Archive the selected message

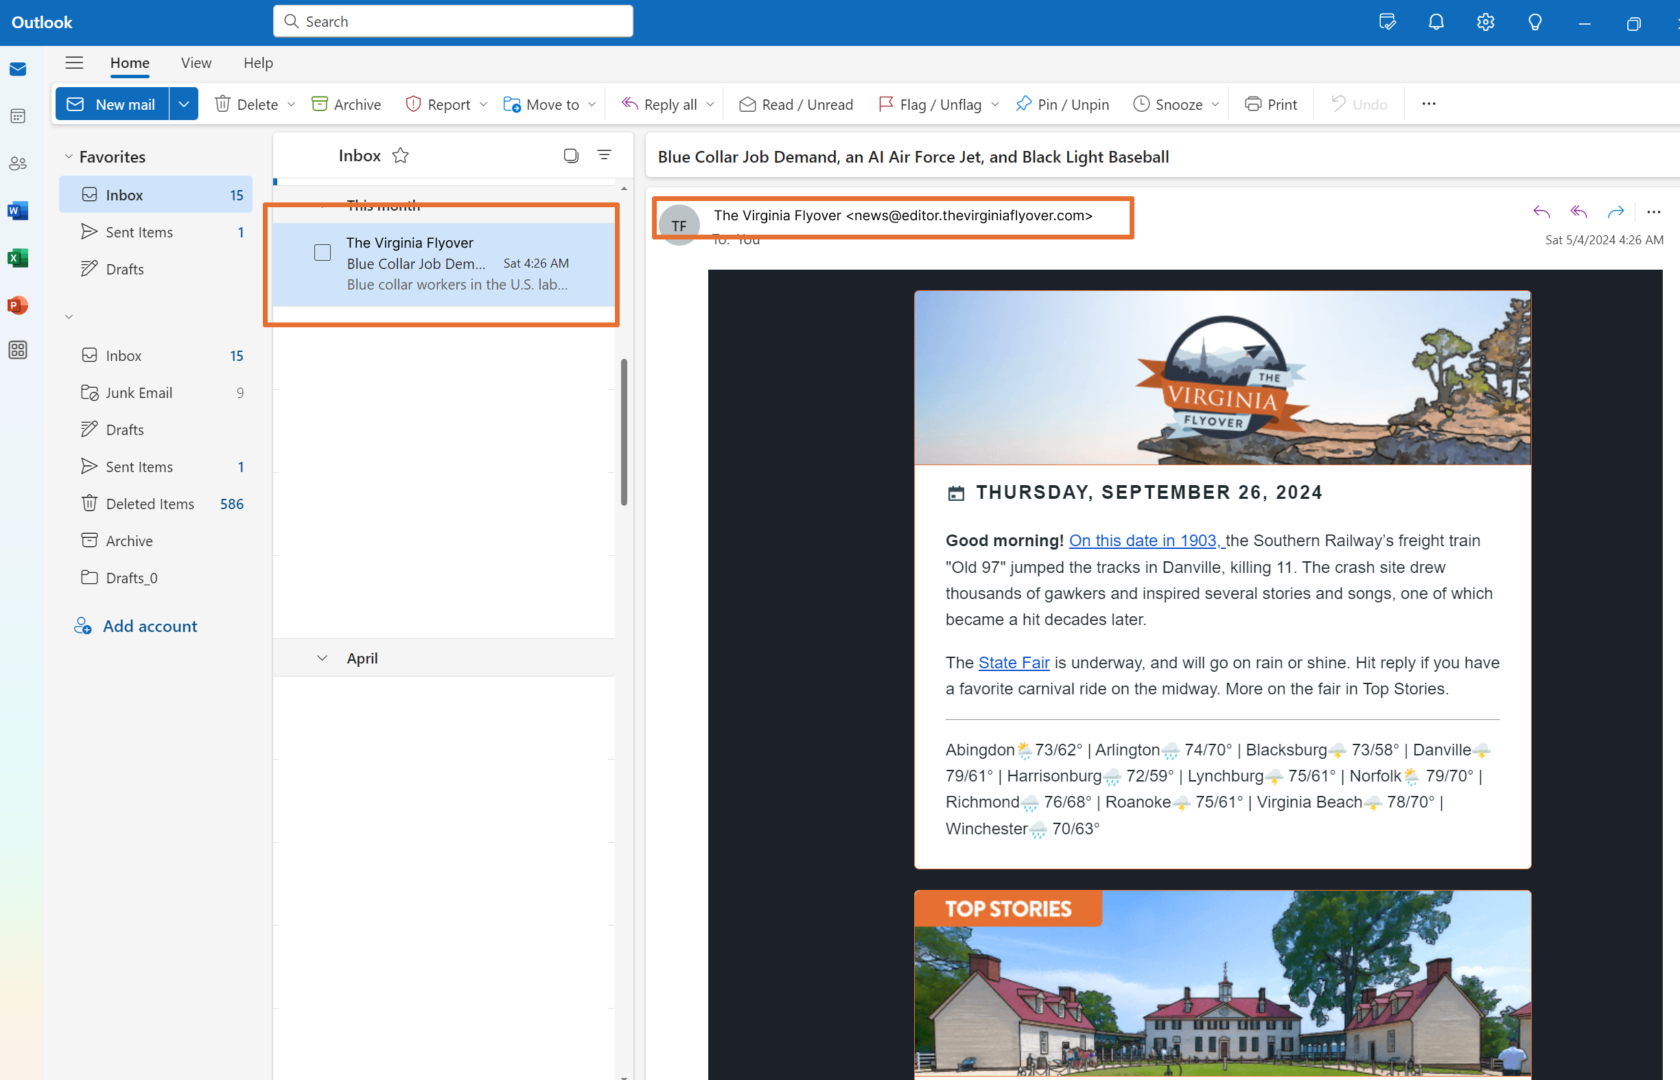tap(346, 104)
